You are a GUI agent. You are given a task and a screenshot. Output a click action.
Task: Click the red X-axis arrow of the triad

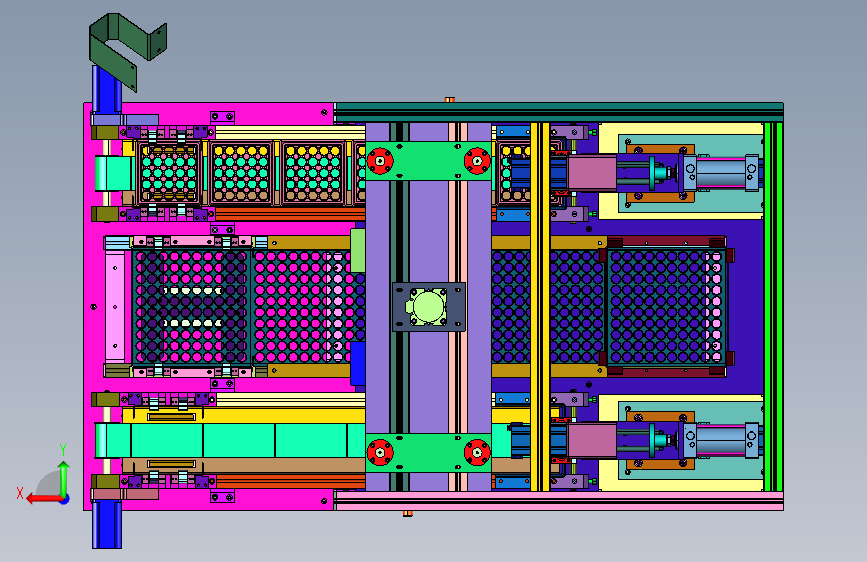coord(43,499)
